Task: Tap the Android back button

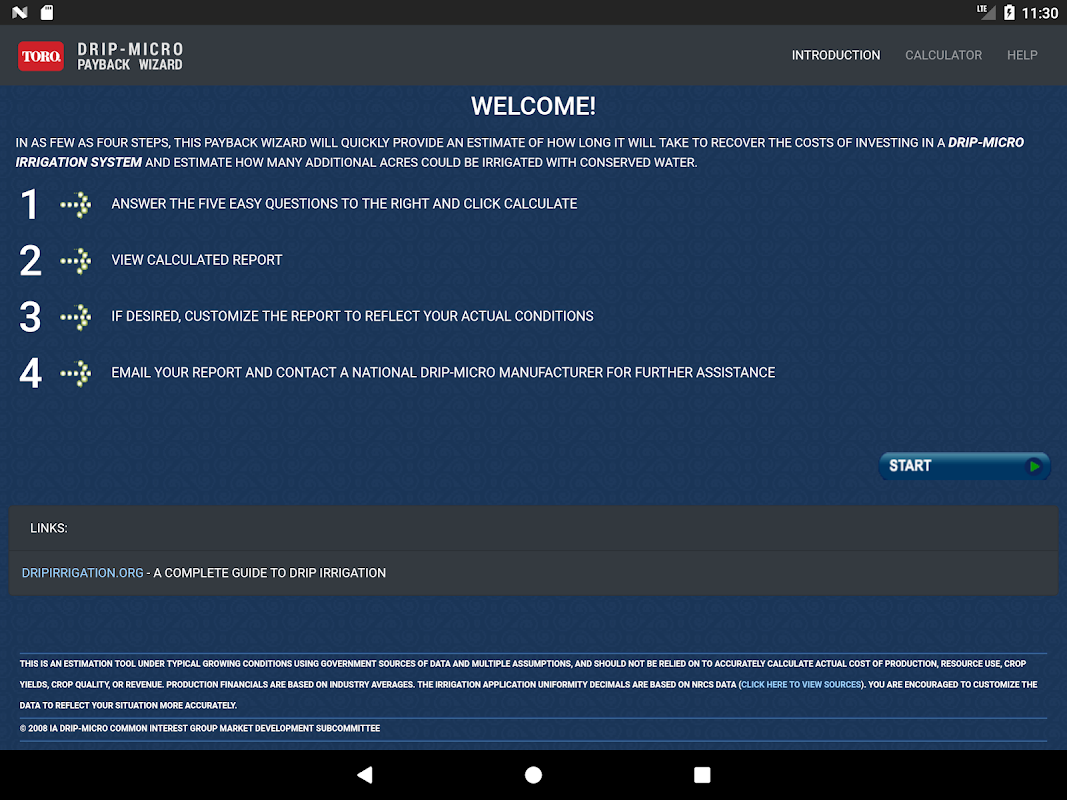Action: click(365, 775)
